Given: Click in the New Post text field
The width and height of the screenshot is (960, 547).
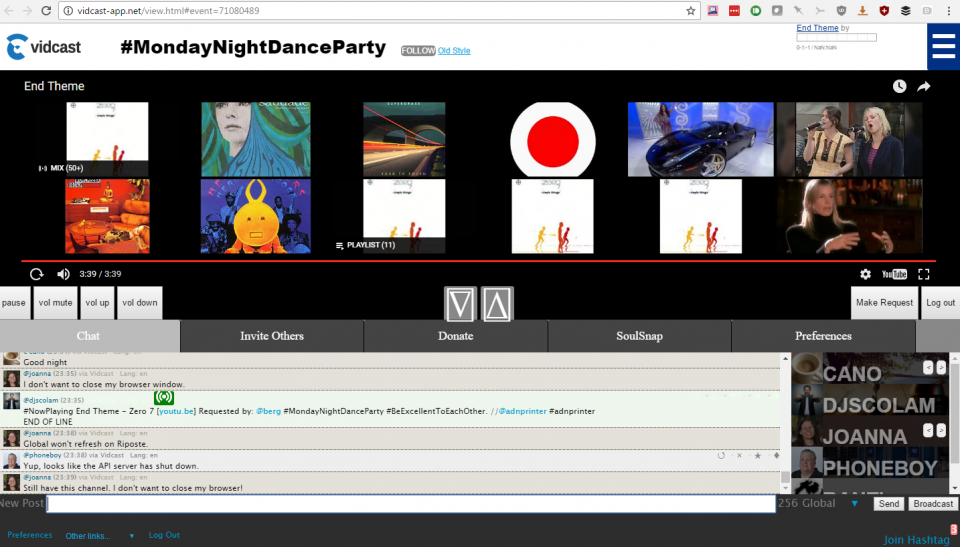Looking at the screenshot, I should 411,504.
